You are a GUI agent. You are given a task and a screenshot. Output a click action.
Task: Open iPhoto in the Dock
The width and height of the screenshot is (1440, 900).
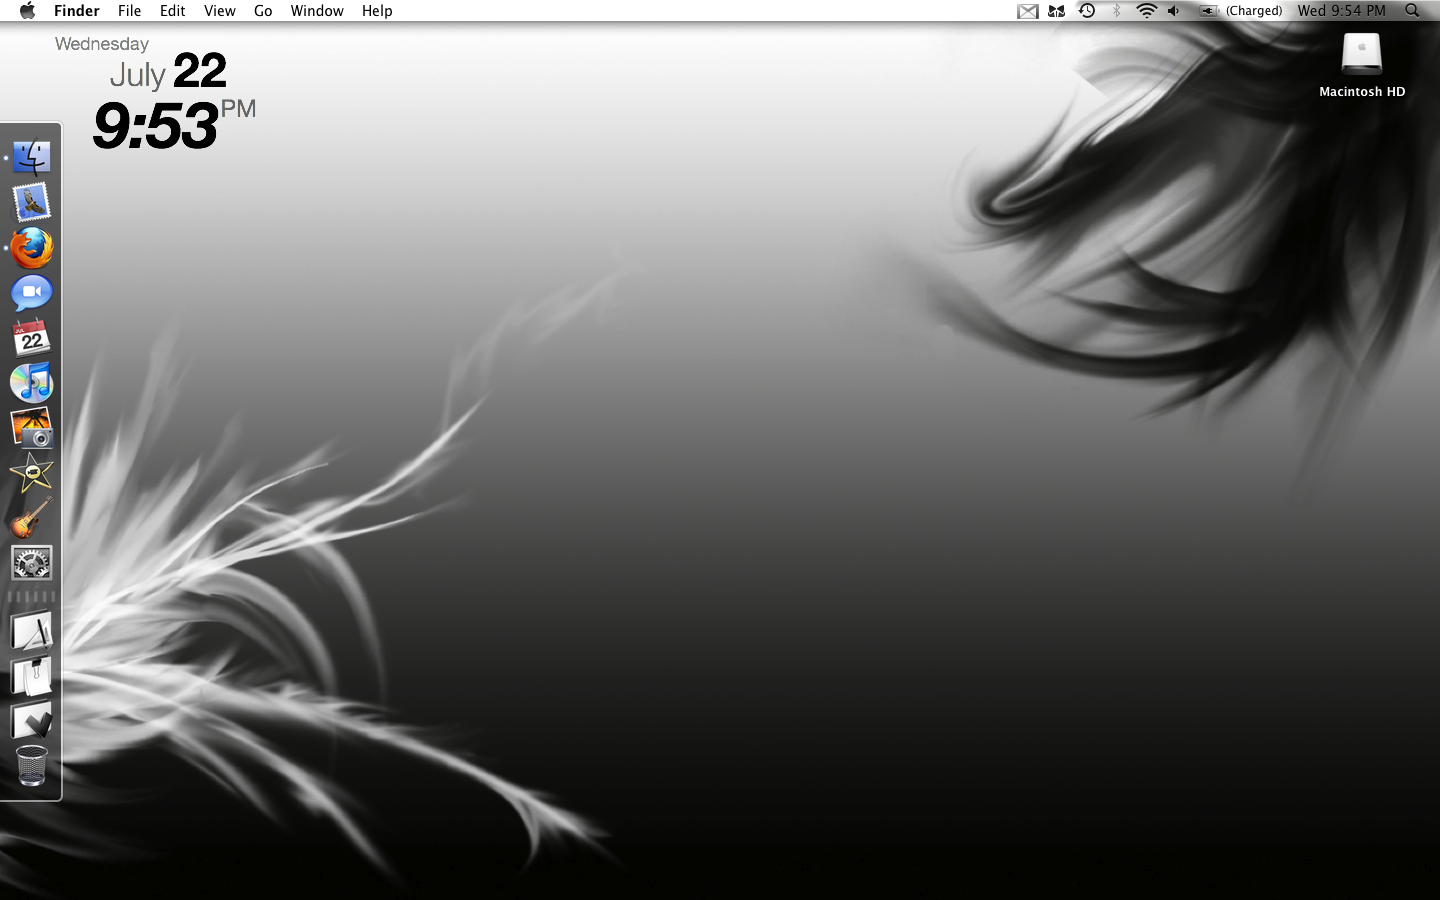click(x=32, y=427)
